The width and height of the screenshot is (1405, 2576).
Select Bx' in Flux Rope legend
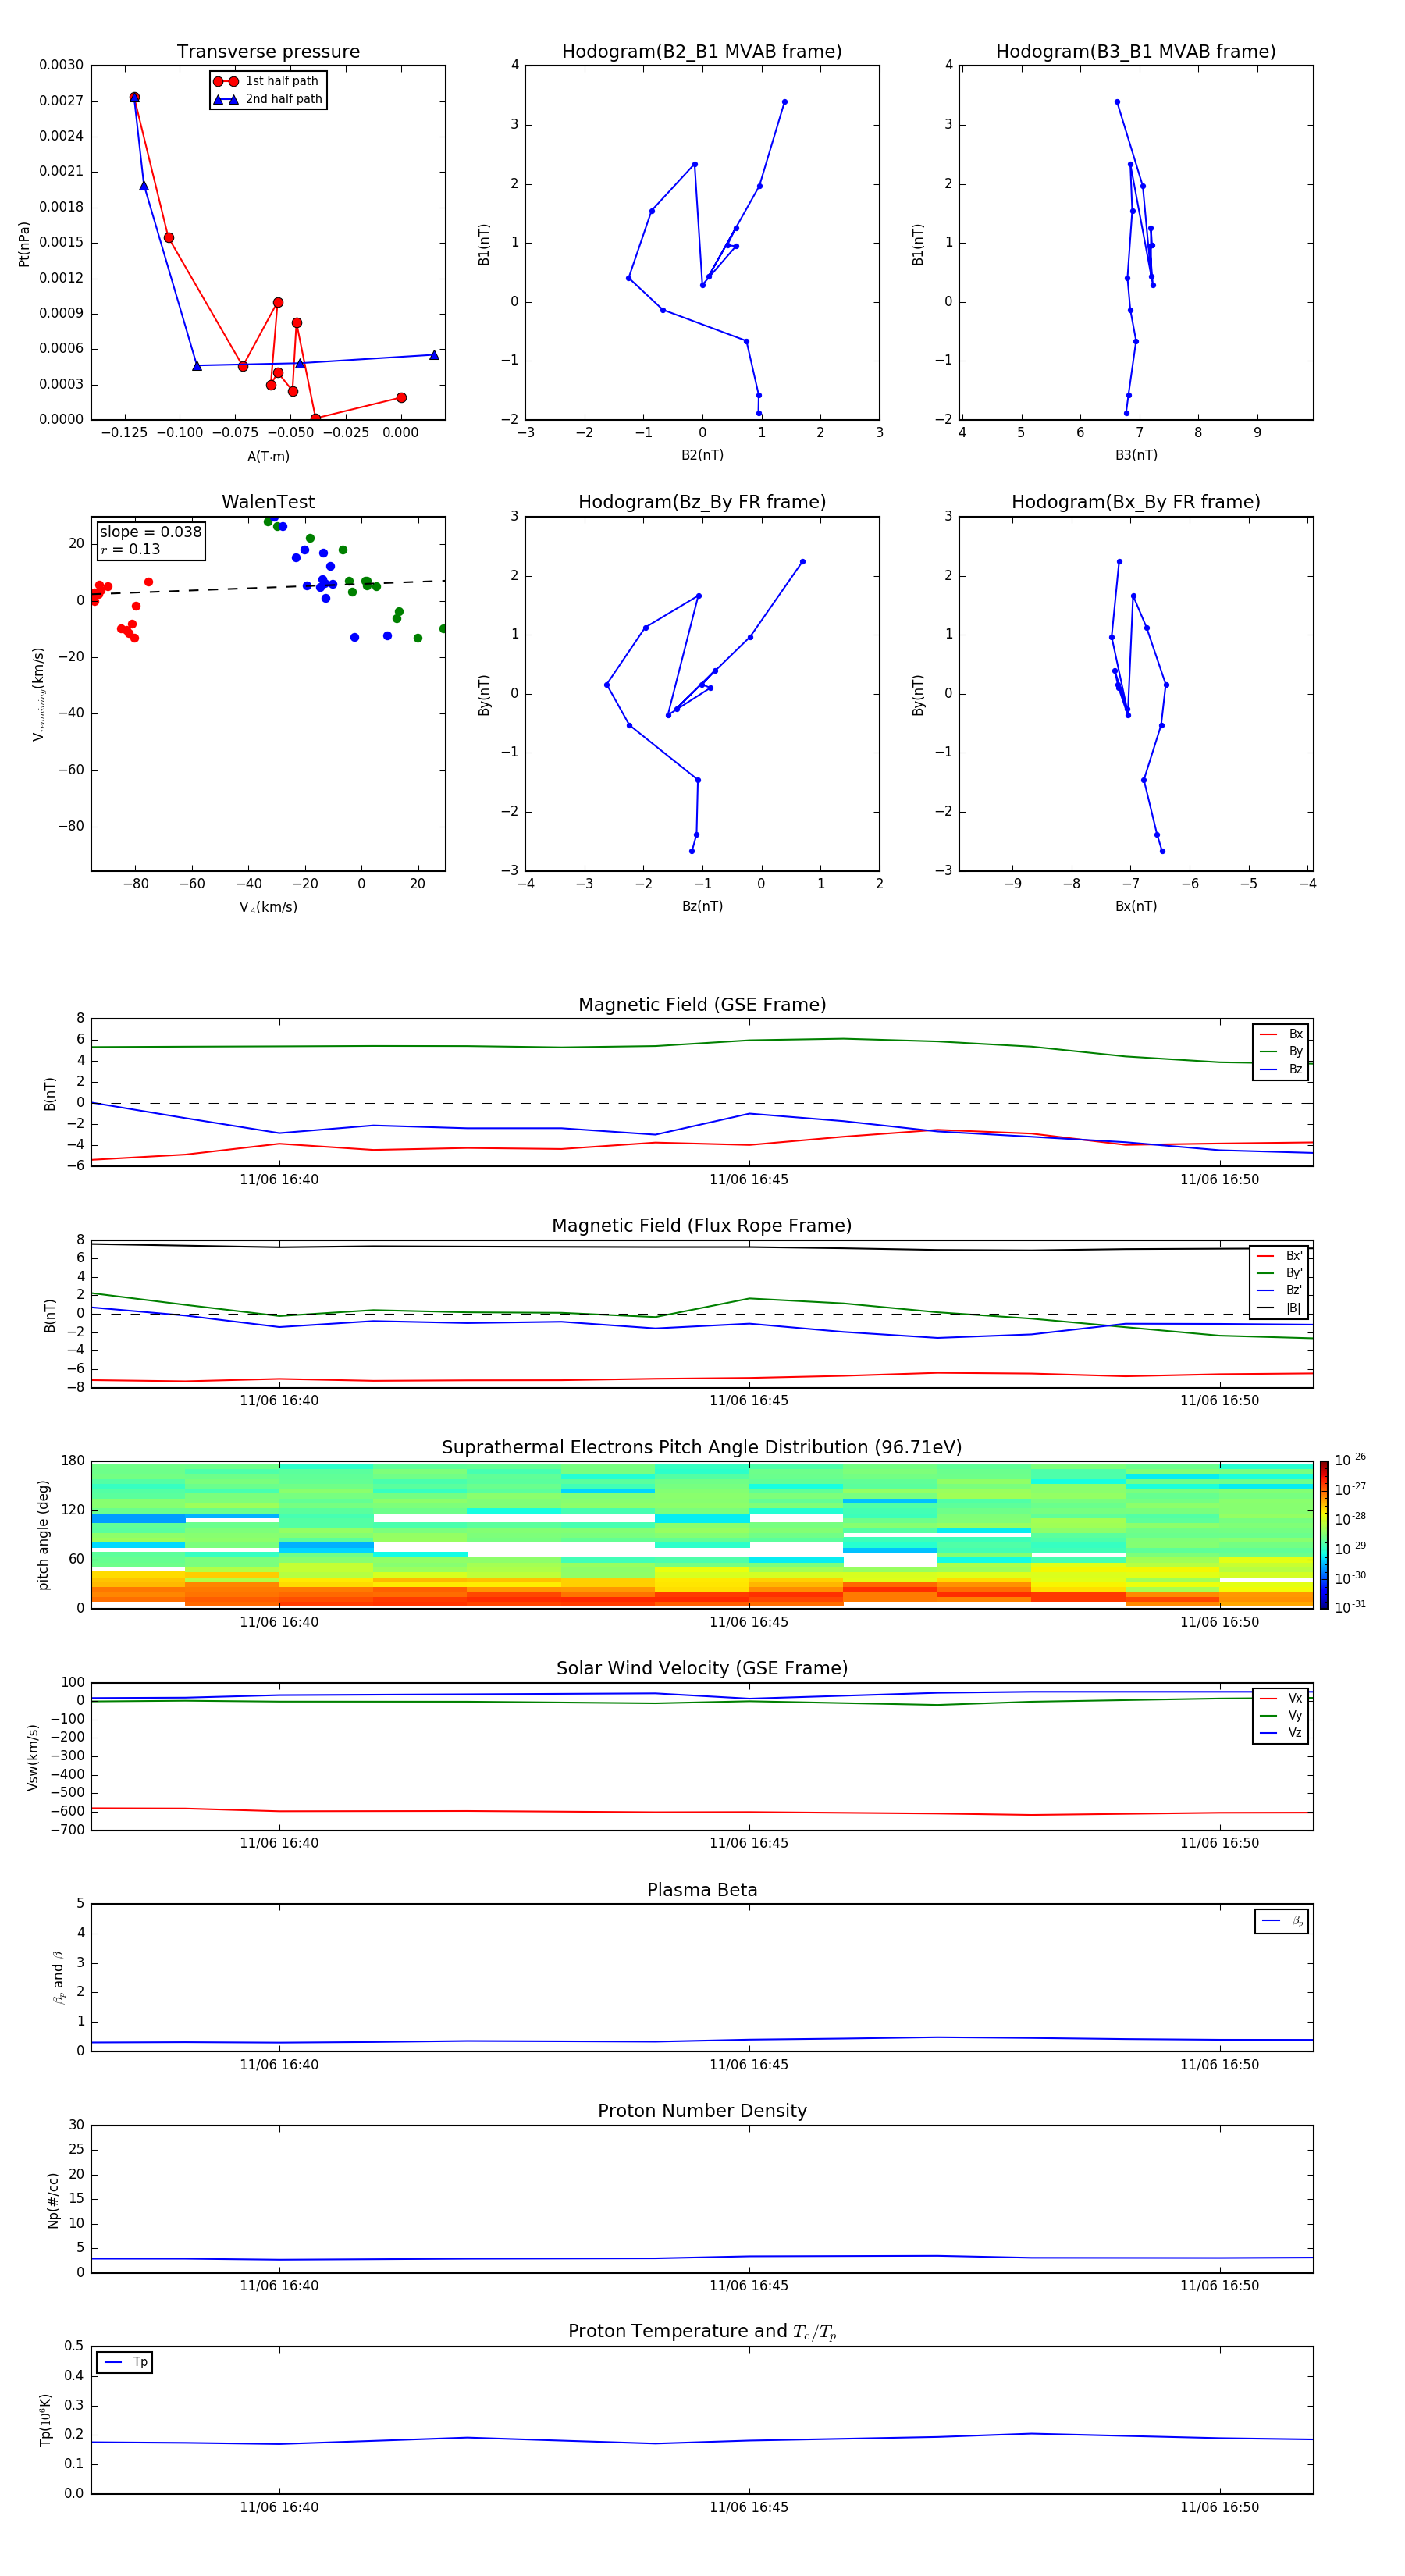tap(1280, 1256)
